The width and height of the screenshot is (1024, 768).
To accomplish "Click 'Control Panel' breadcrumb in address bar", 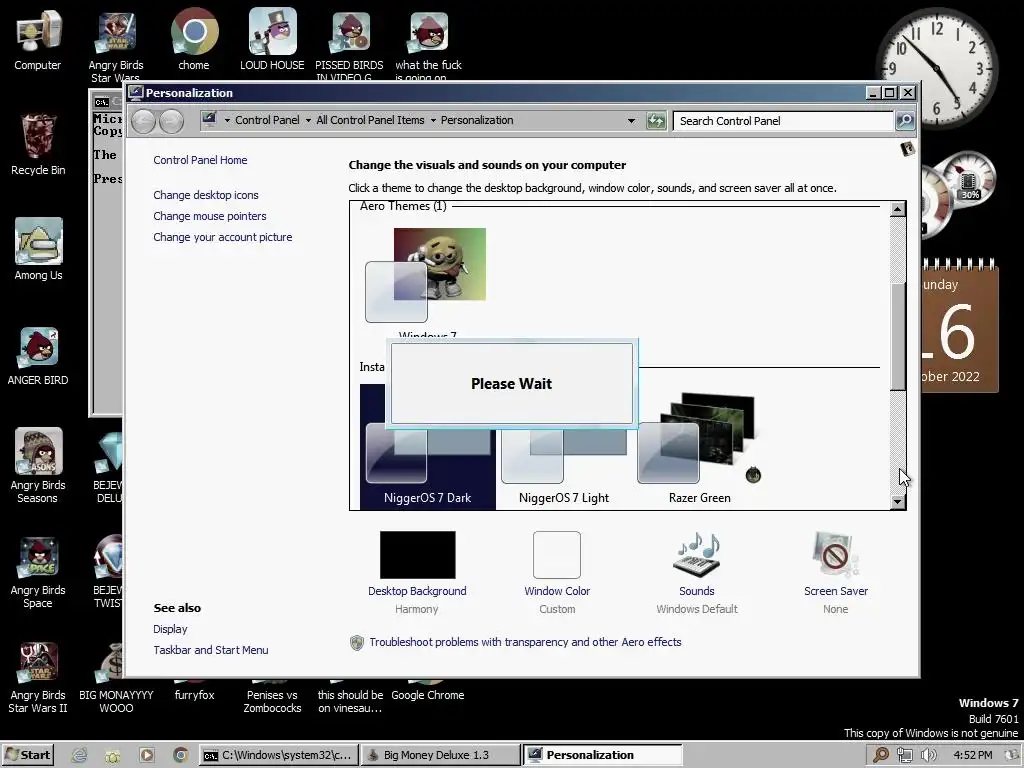I will 267,120.
